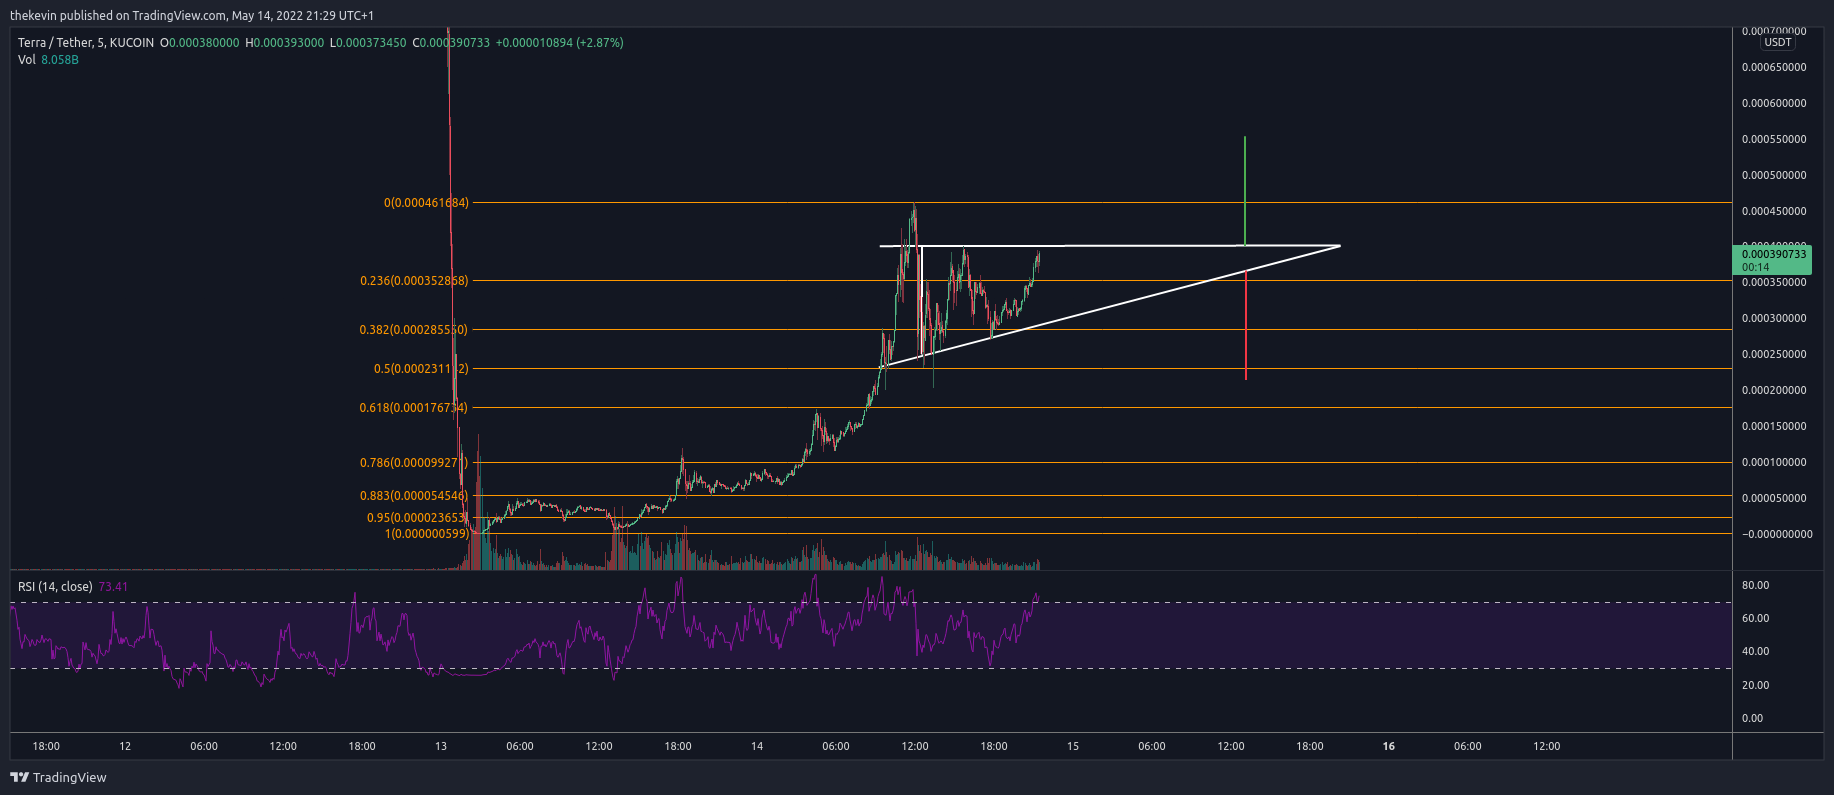Select the Fib 0.382(0.000285550) level label
Viewport: 1834px width, 795px height.
[x=414, y=330]
